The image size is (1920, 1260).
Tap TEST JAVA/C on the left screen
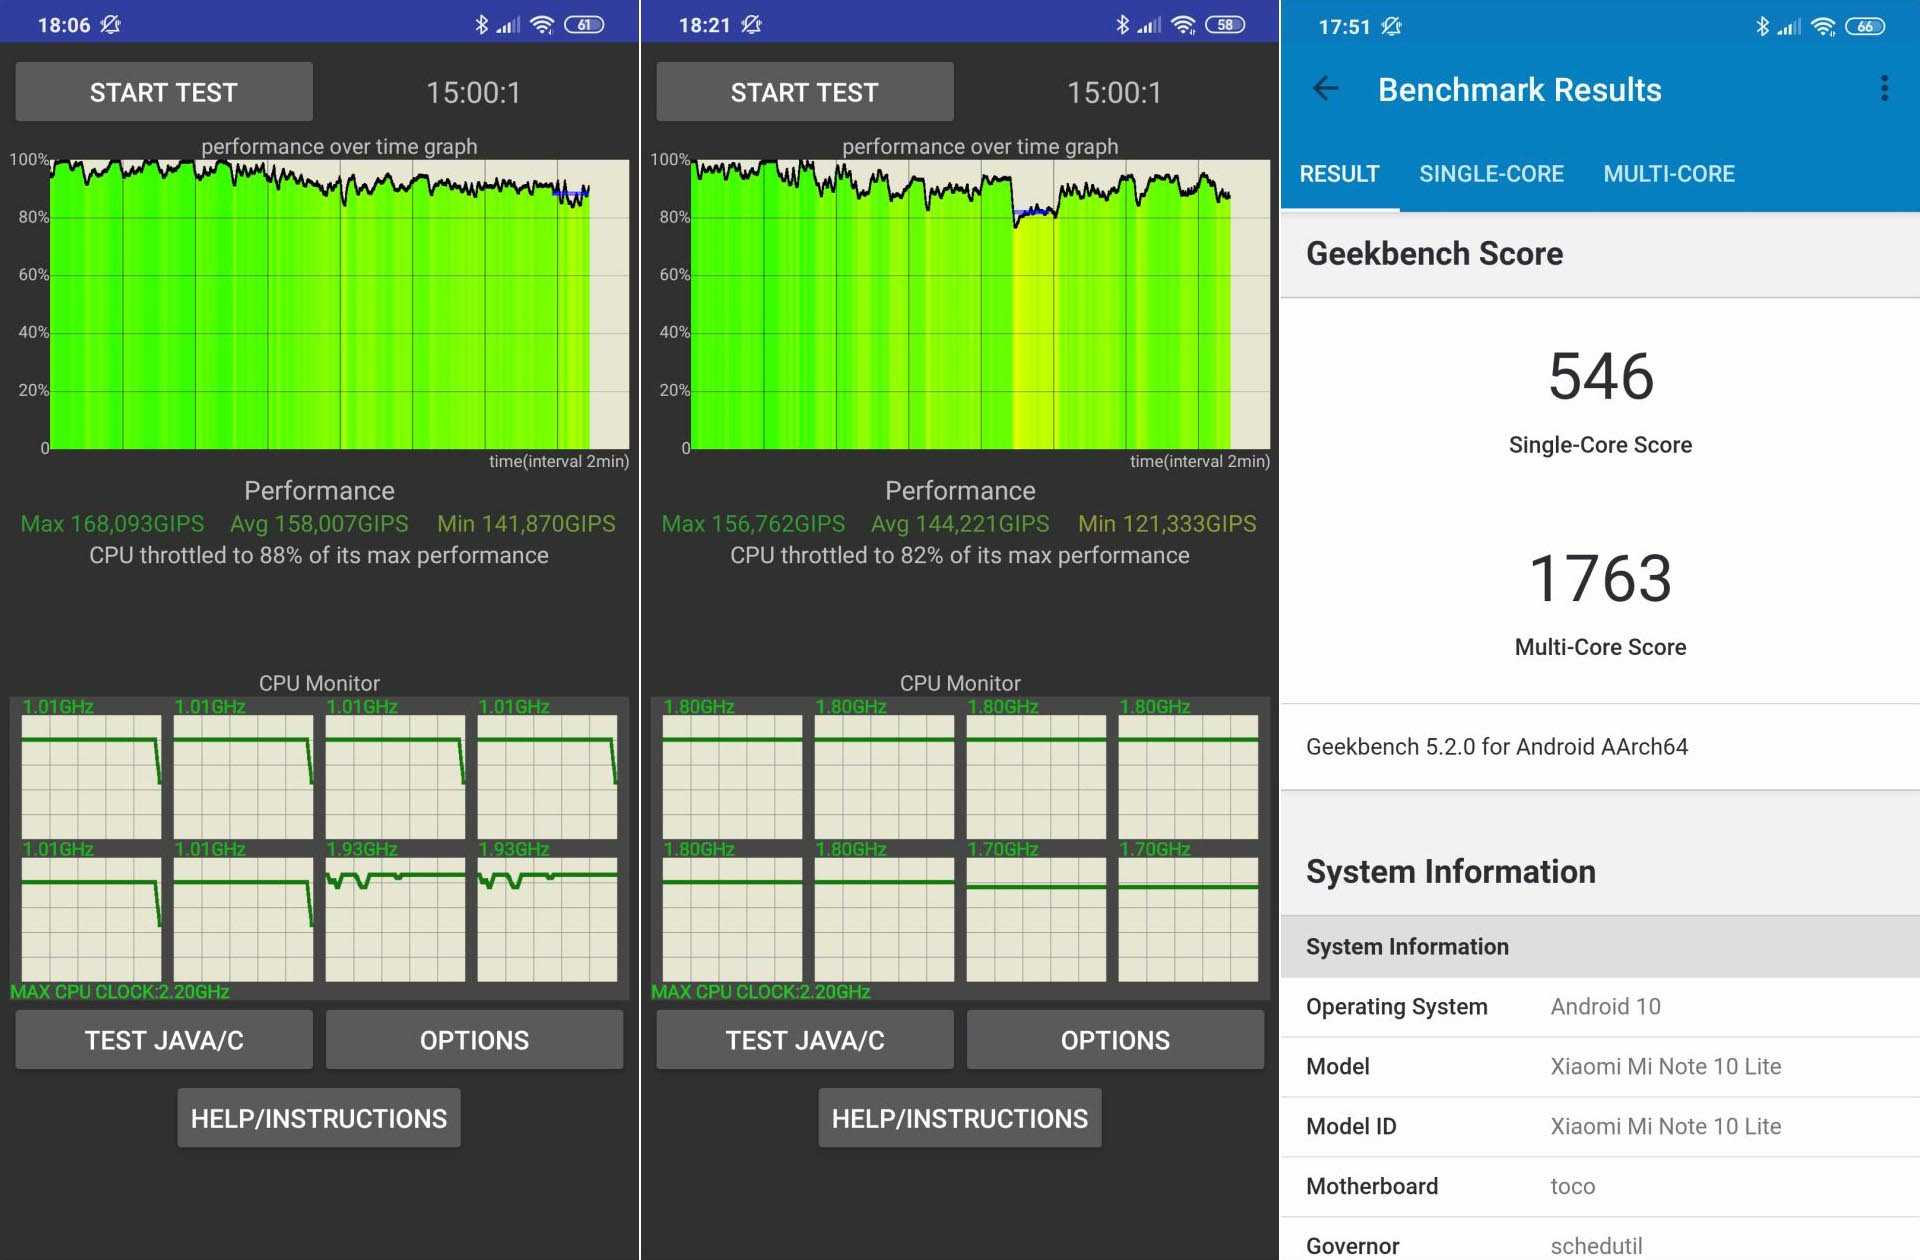(x=164, y=1040)
